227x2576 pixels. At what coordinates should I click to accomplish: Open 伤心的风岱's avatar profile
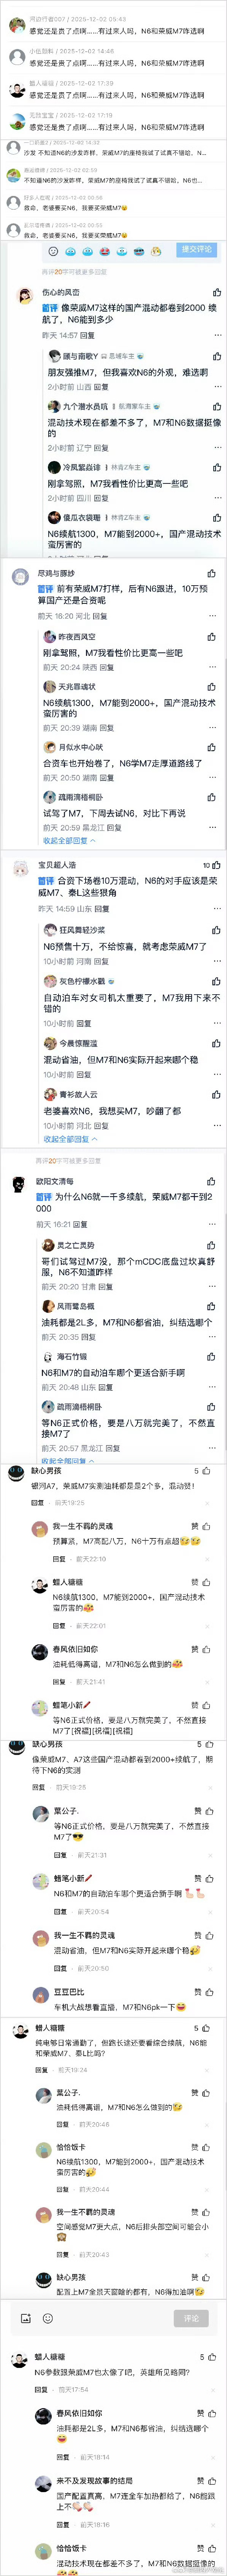(24, 295)
